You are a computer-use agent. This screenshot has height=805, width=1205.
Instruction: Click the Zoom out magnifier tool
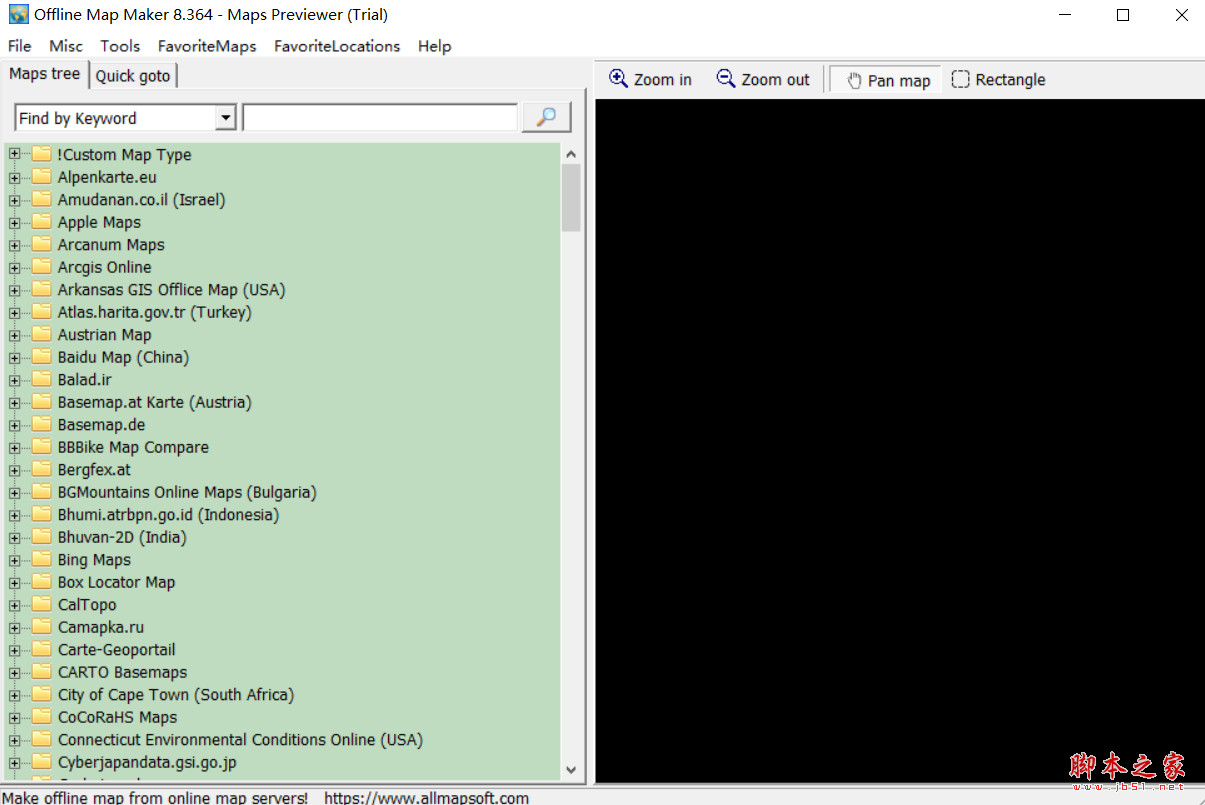coord(763,80)
